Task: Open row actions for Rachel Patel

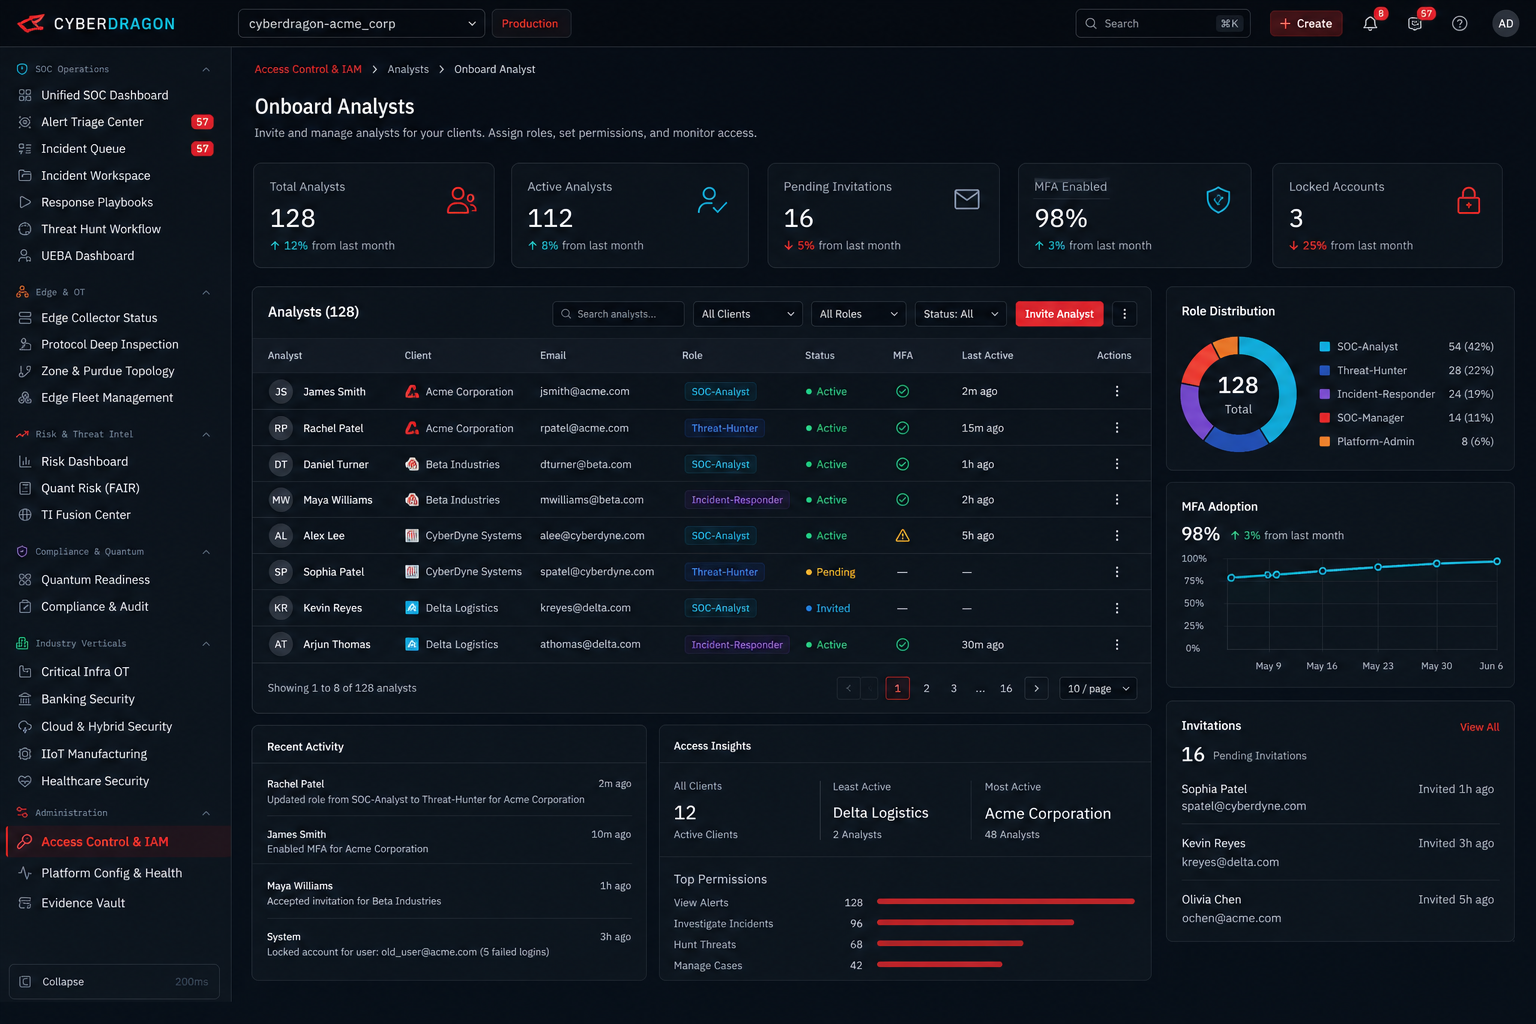Action: click(x=1117, y=428)
